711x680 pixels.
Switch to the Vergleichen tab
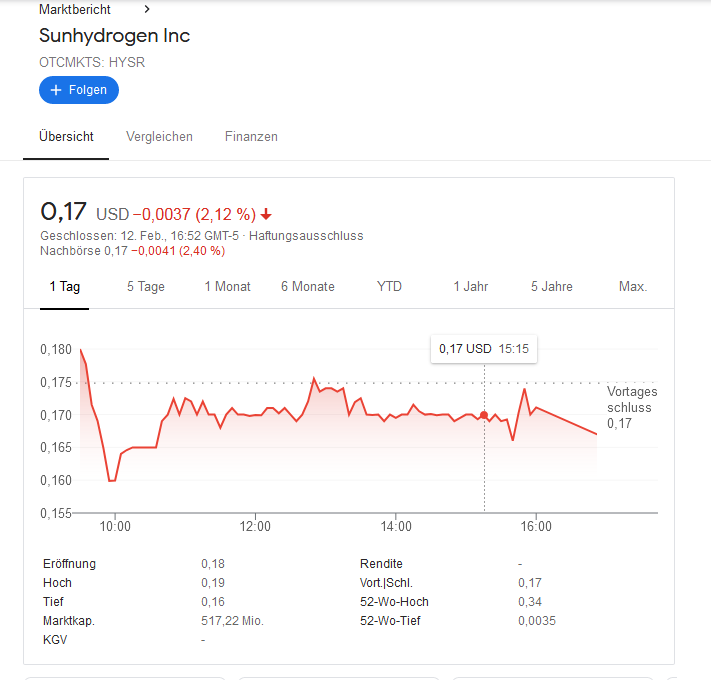tap(159, 136)
